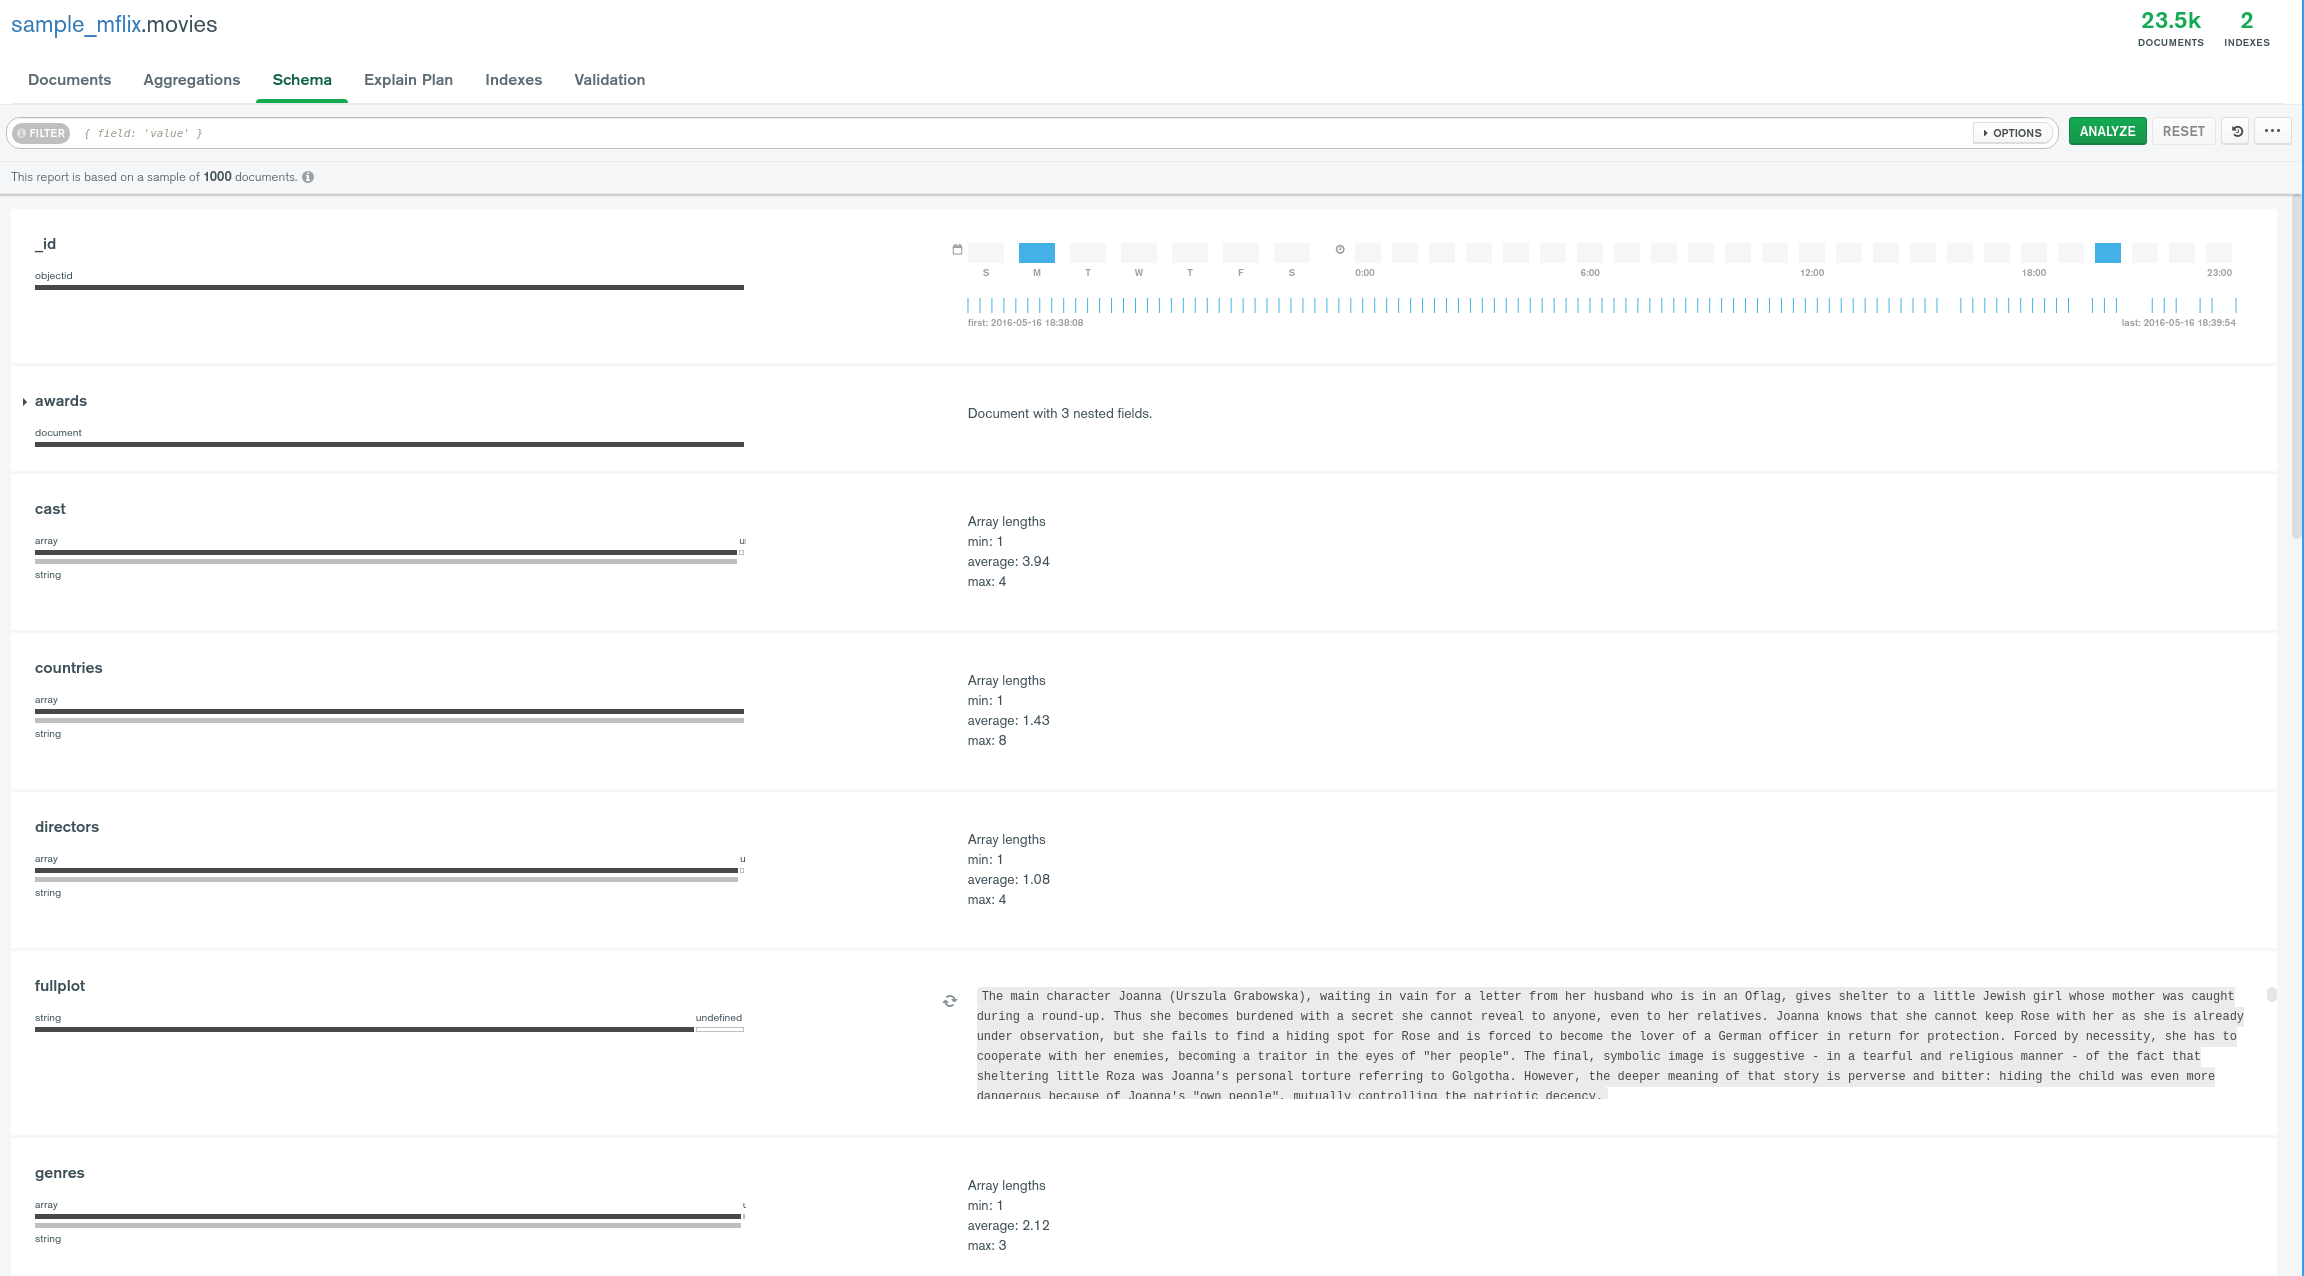The width and height of the screenshot is (2304, 1276).
Task: Open the Explain Plan tab
Action: [x=408, y=80]
